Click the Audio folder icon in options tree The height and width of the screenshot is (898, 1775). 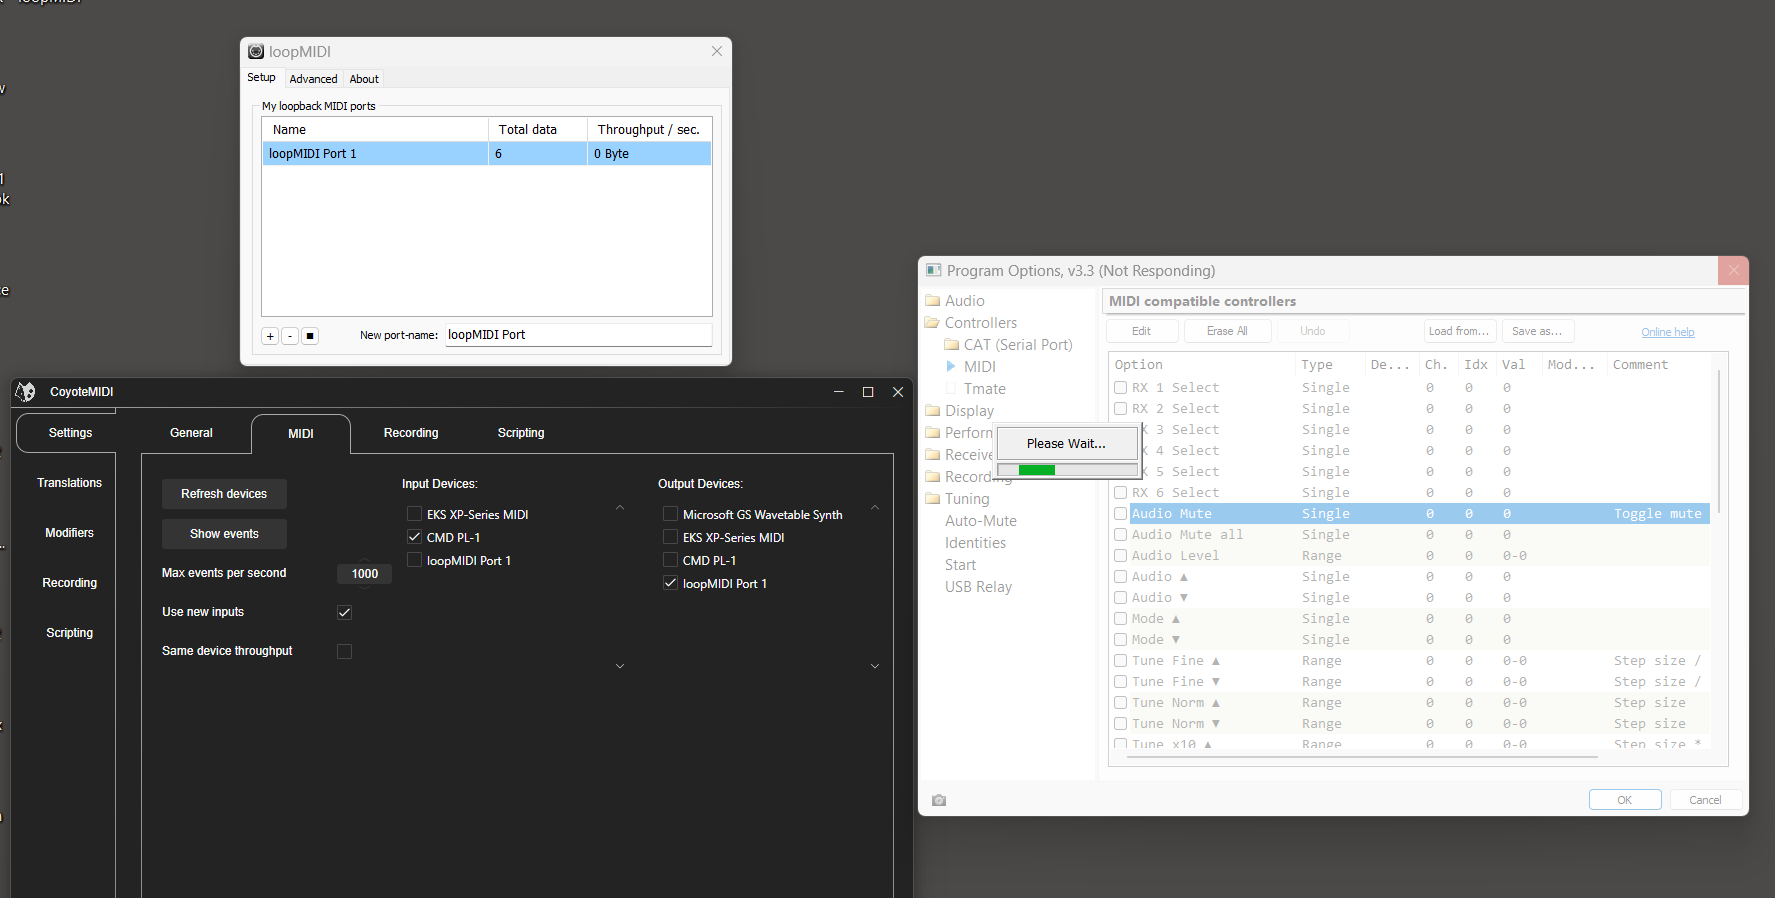[932, 301]
